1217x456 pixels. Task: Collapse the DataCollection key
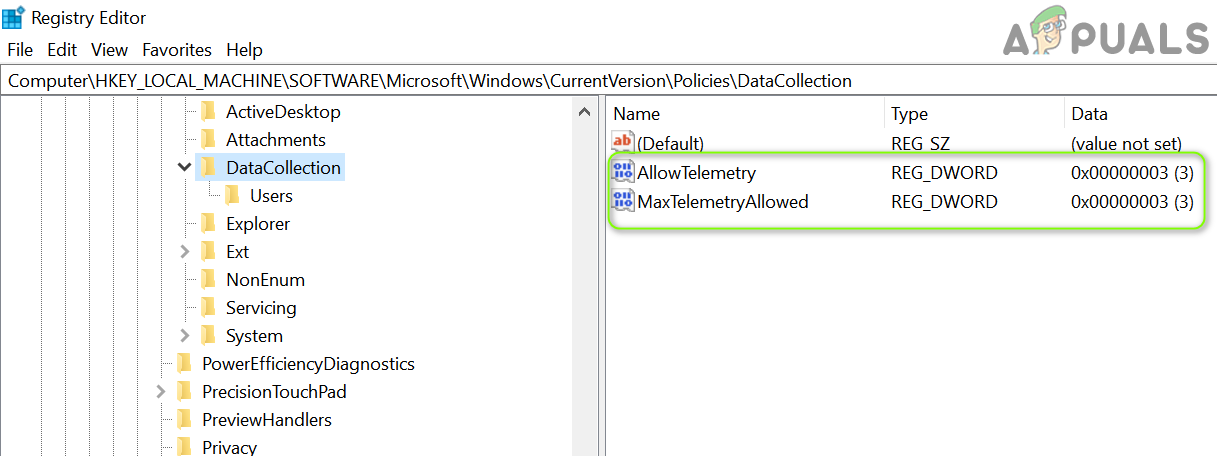184,167
